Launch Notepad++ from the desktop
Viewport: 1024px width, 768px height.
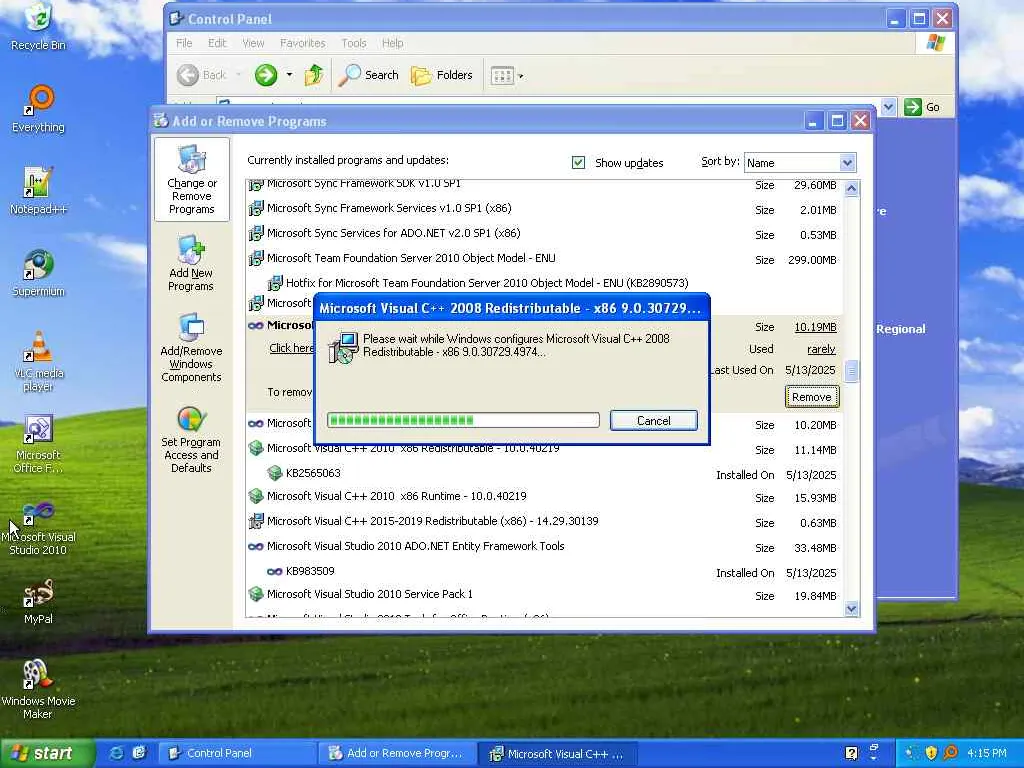(x=39, y=191)
